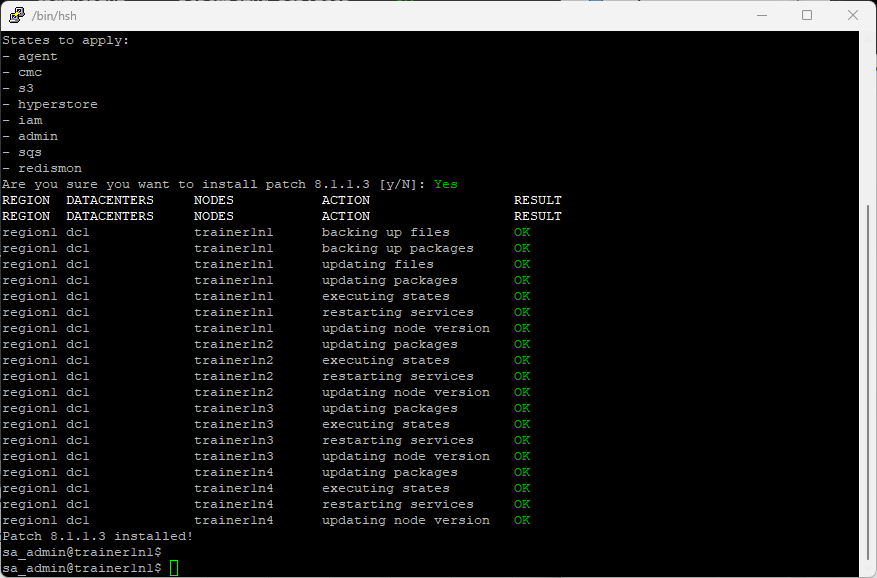Screen dimensions: 877x578
Task: Click 'backing up files' action text
Action: (385, 232)
